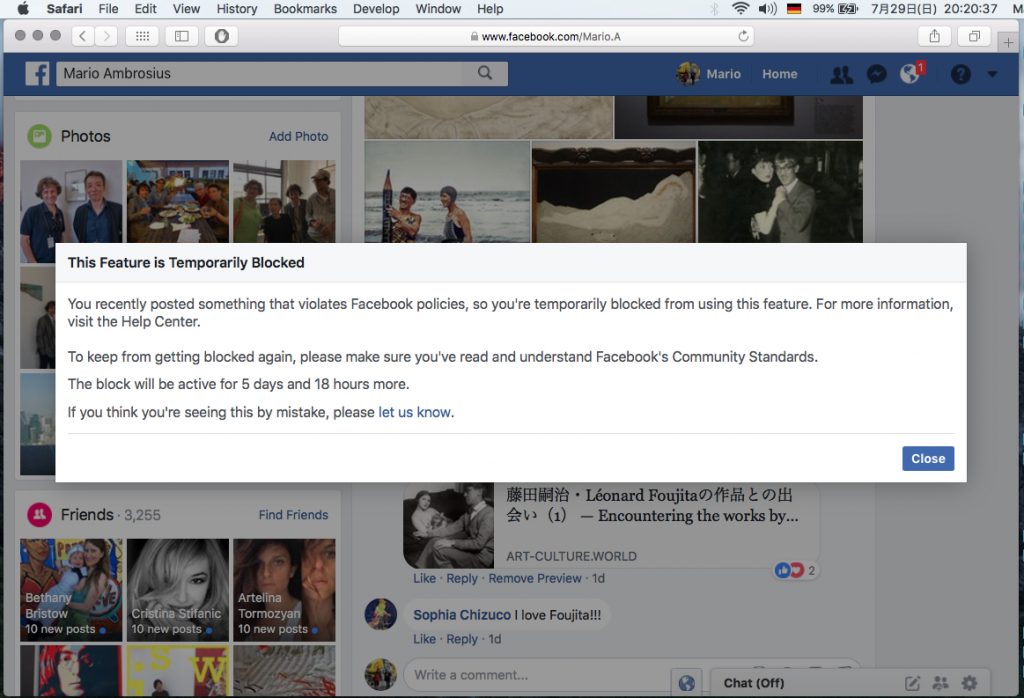Open chat settings gear icon
The height and width of the screenshot is (698, 1024).
969,683
